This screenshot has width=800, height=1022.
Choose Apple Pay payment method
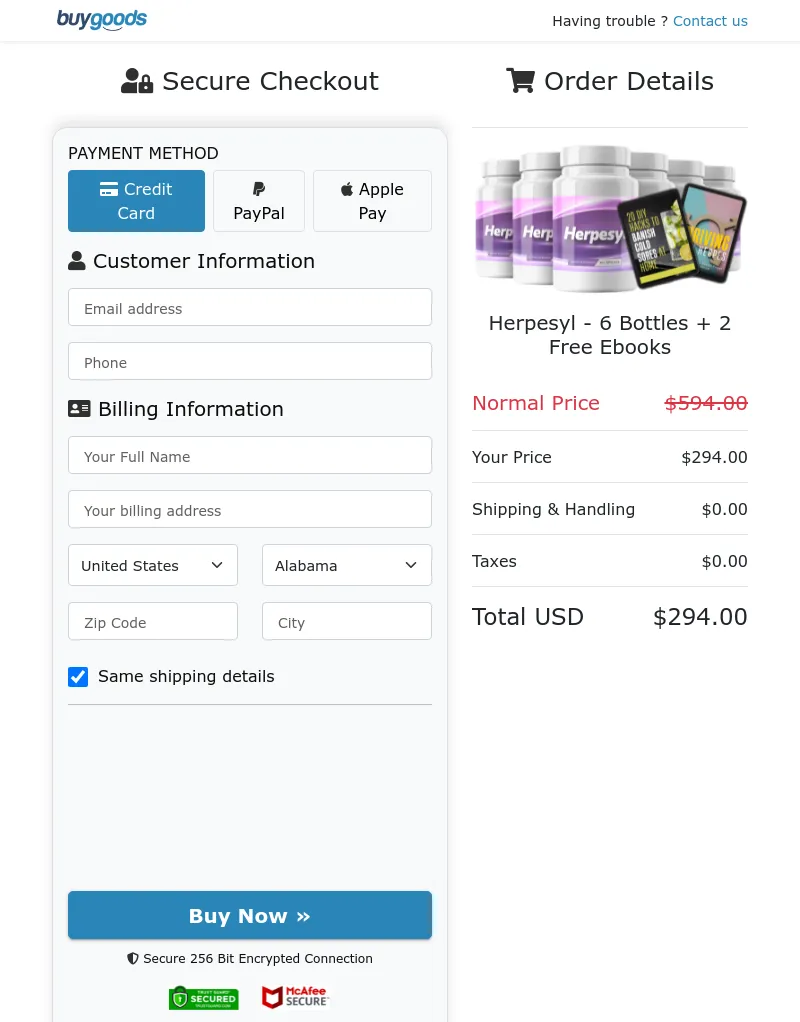point(372,201)
